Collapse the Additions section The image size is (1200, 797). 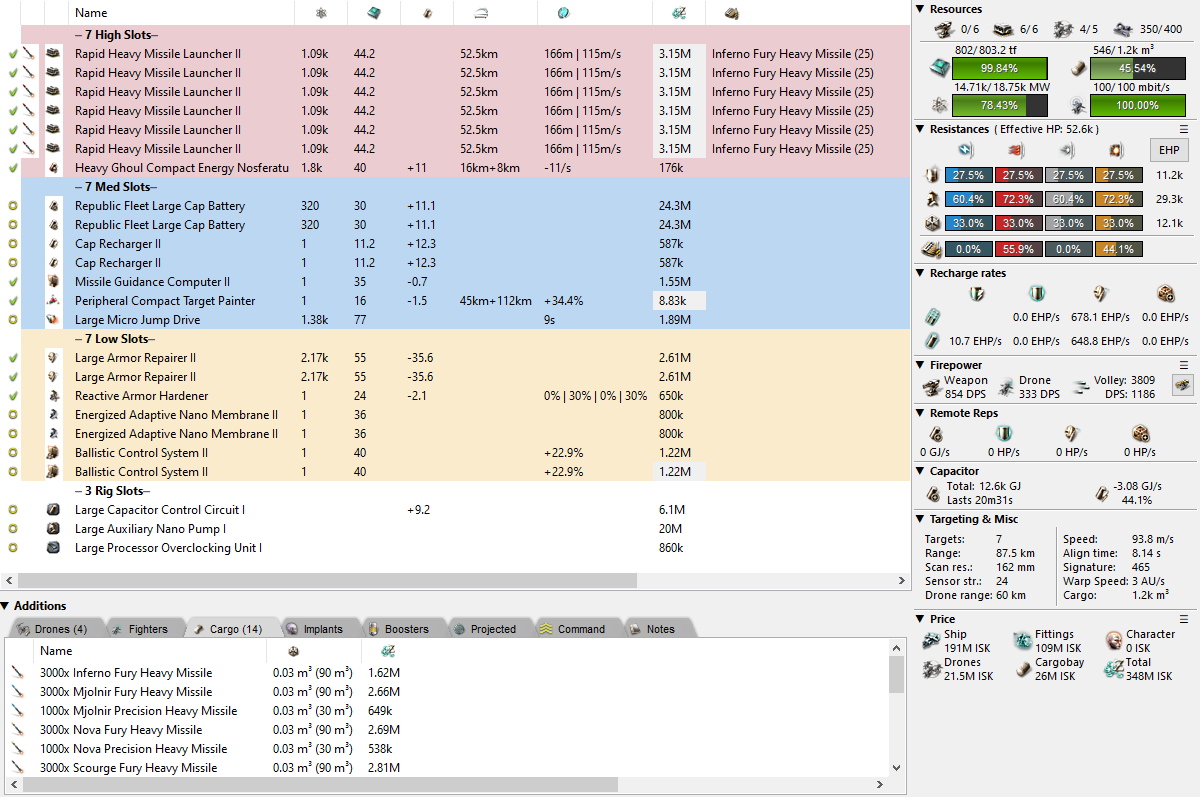point(6,605)
